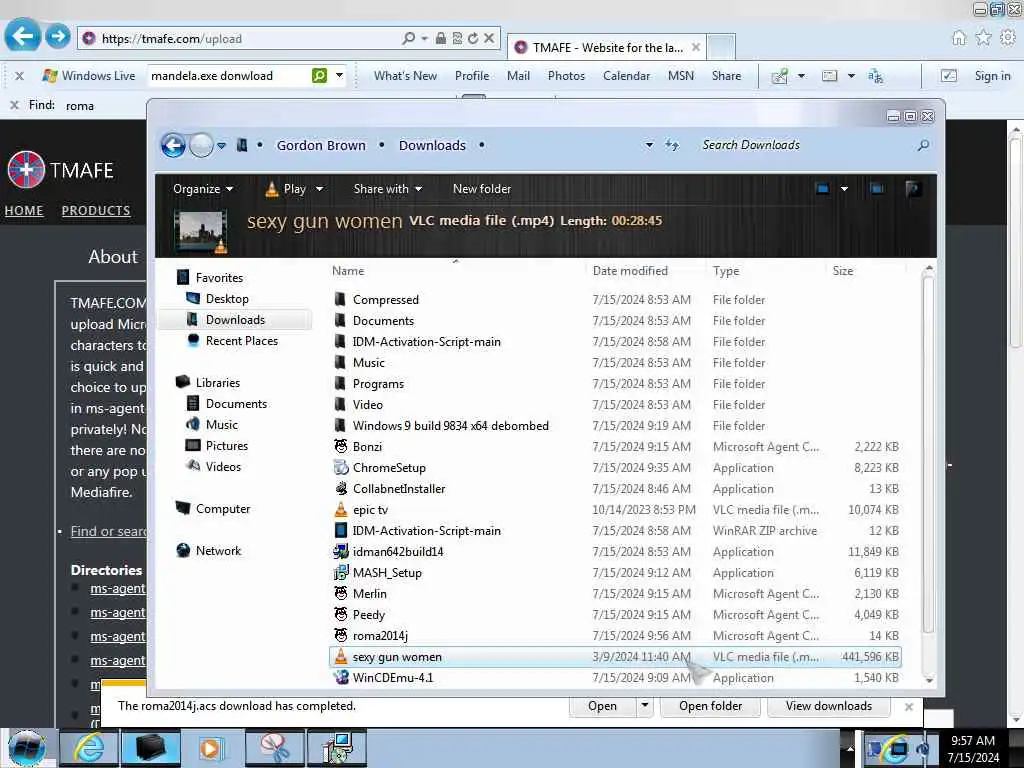Viewport: 1024px width, 768px height.
Task: Select Recent Places in navigation pane
Action: (241, 340)
